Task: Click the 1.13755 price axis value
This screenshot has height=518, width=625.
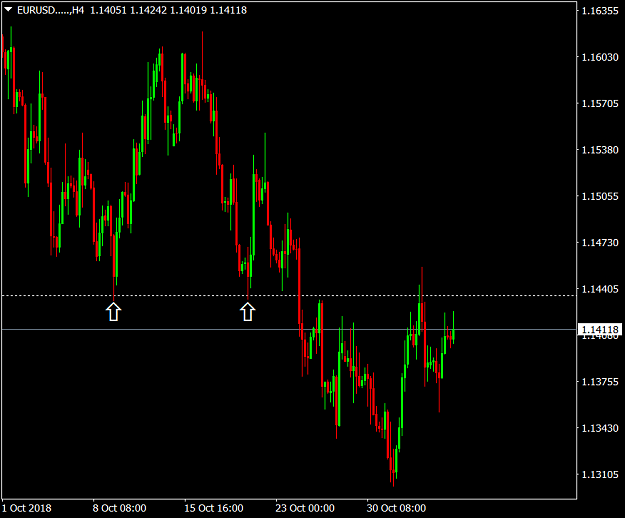Action: coord(600,382)
